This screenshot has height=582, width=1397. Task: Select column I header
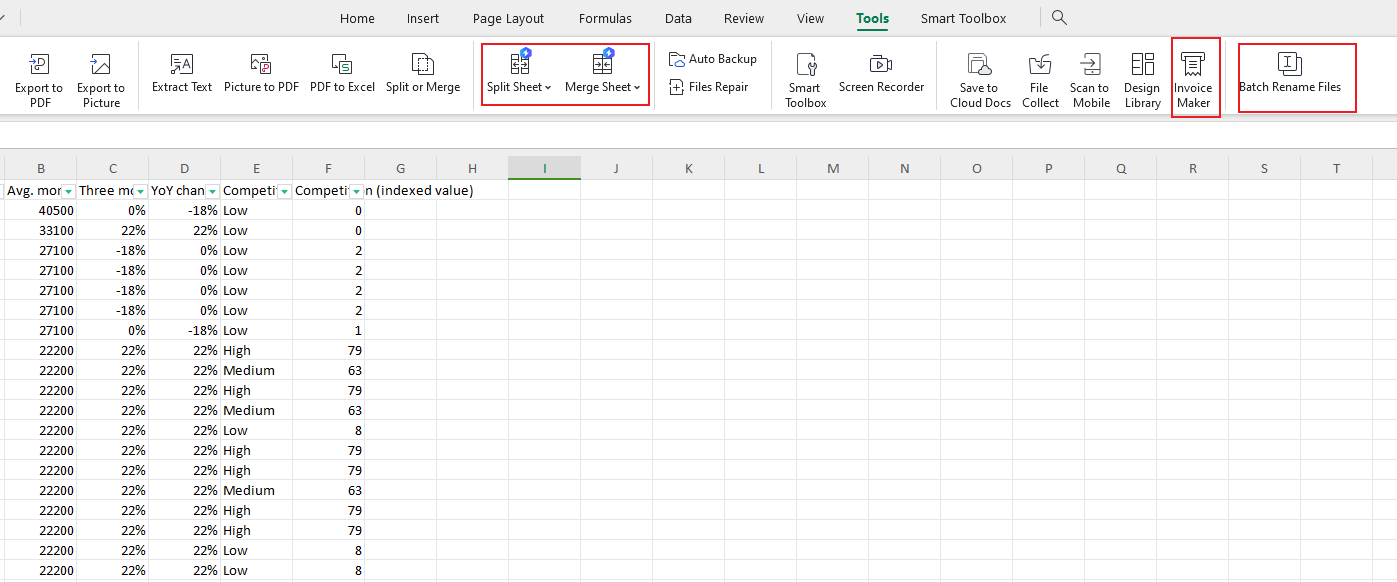coord(544,169)
